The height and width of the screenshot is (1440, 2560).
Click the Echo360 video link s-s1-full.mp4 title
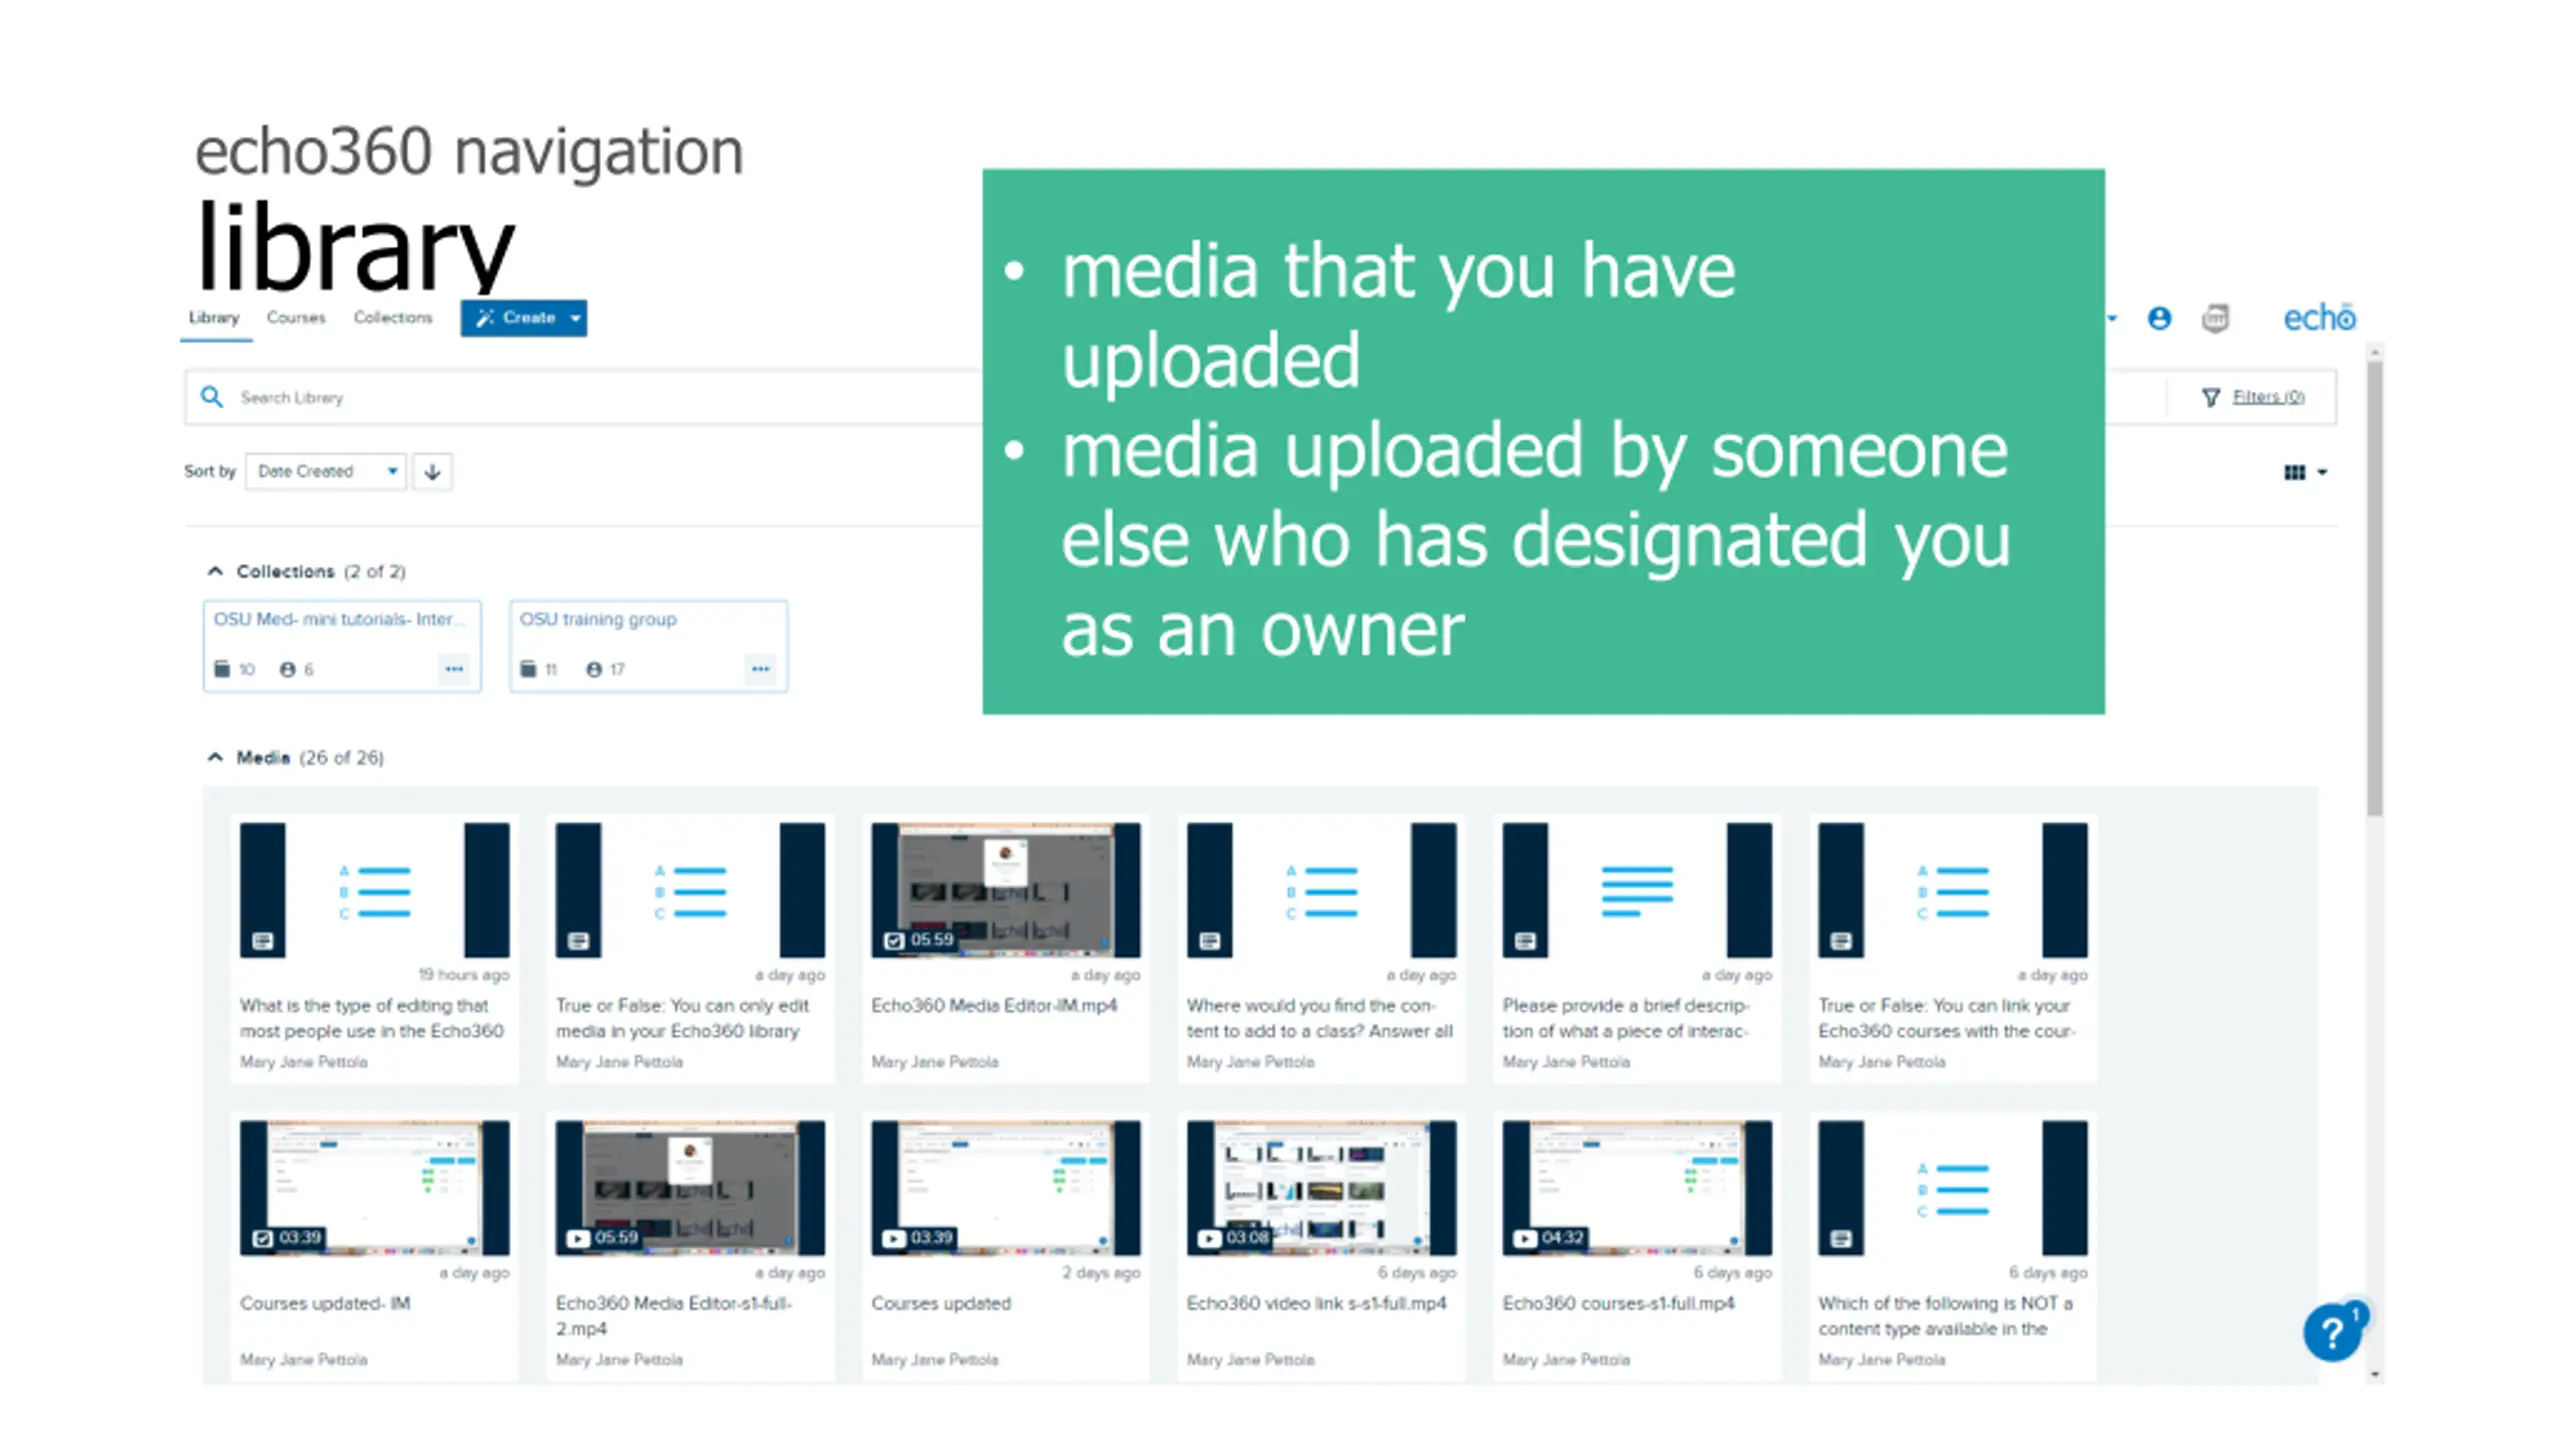tap(1316, 1304)
